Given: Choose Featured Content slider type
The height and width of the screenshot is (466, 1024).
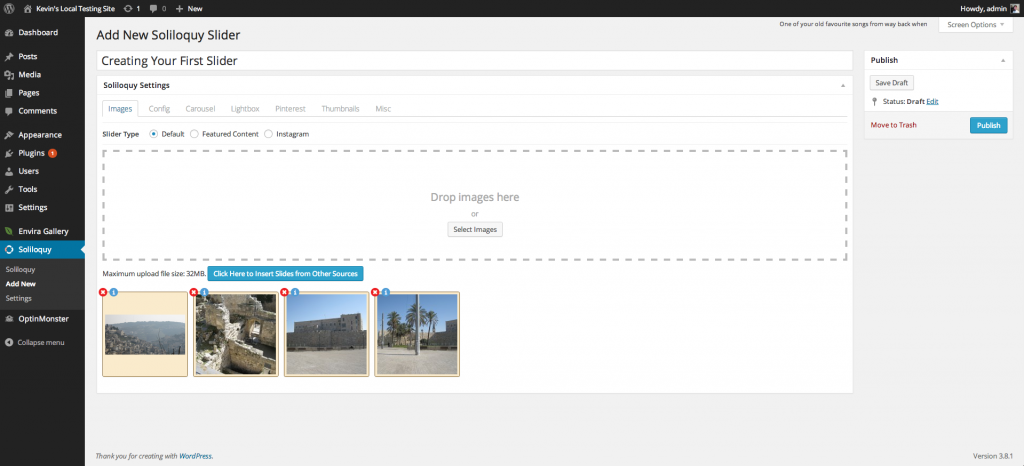Looking at the screenshot, I should 194,134.
